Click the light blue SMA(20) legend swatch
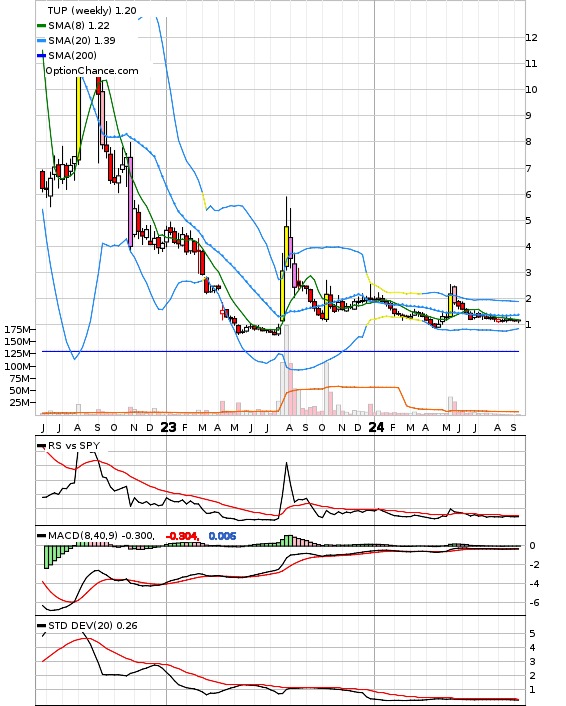The height and width of the screenshot is (706, 566). click(x=41, y=41)
